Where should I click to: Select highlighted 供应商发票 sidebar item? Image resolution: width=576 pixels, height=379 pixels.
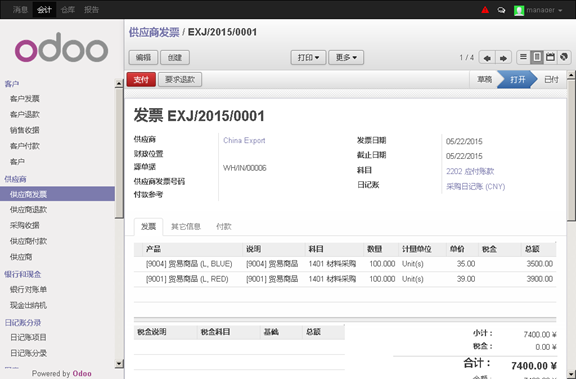coord(57,194)
